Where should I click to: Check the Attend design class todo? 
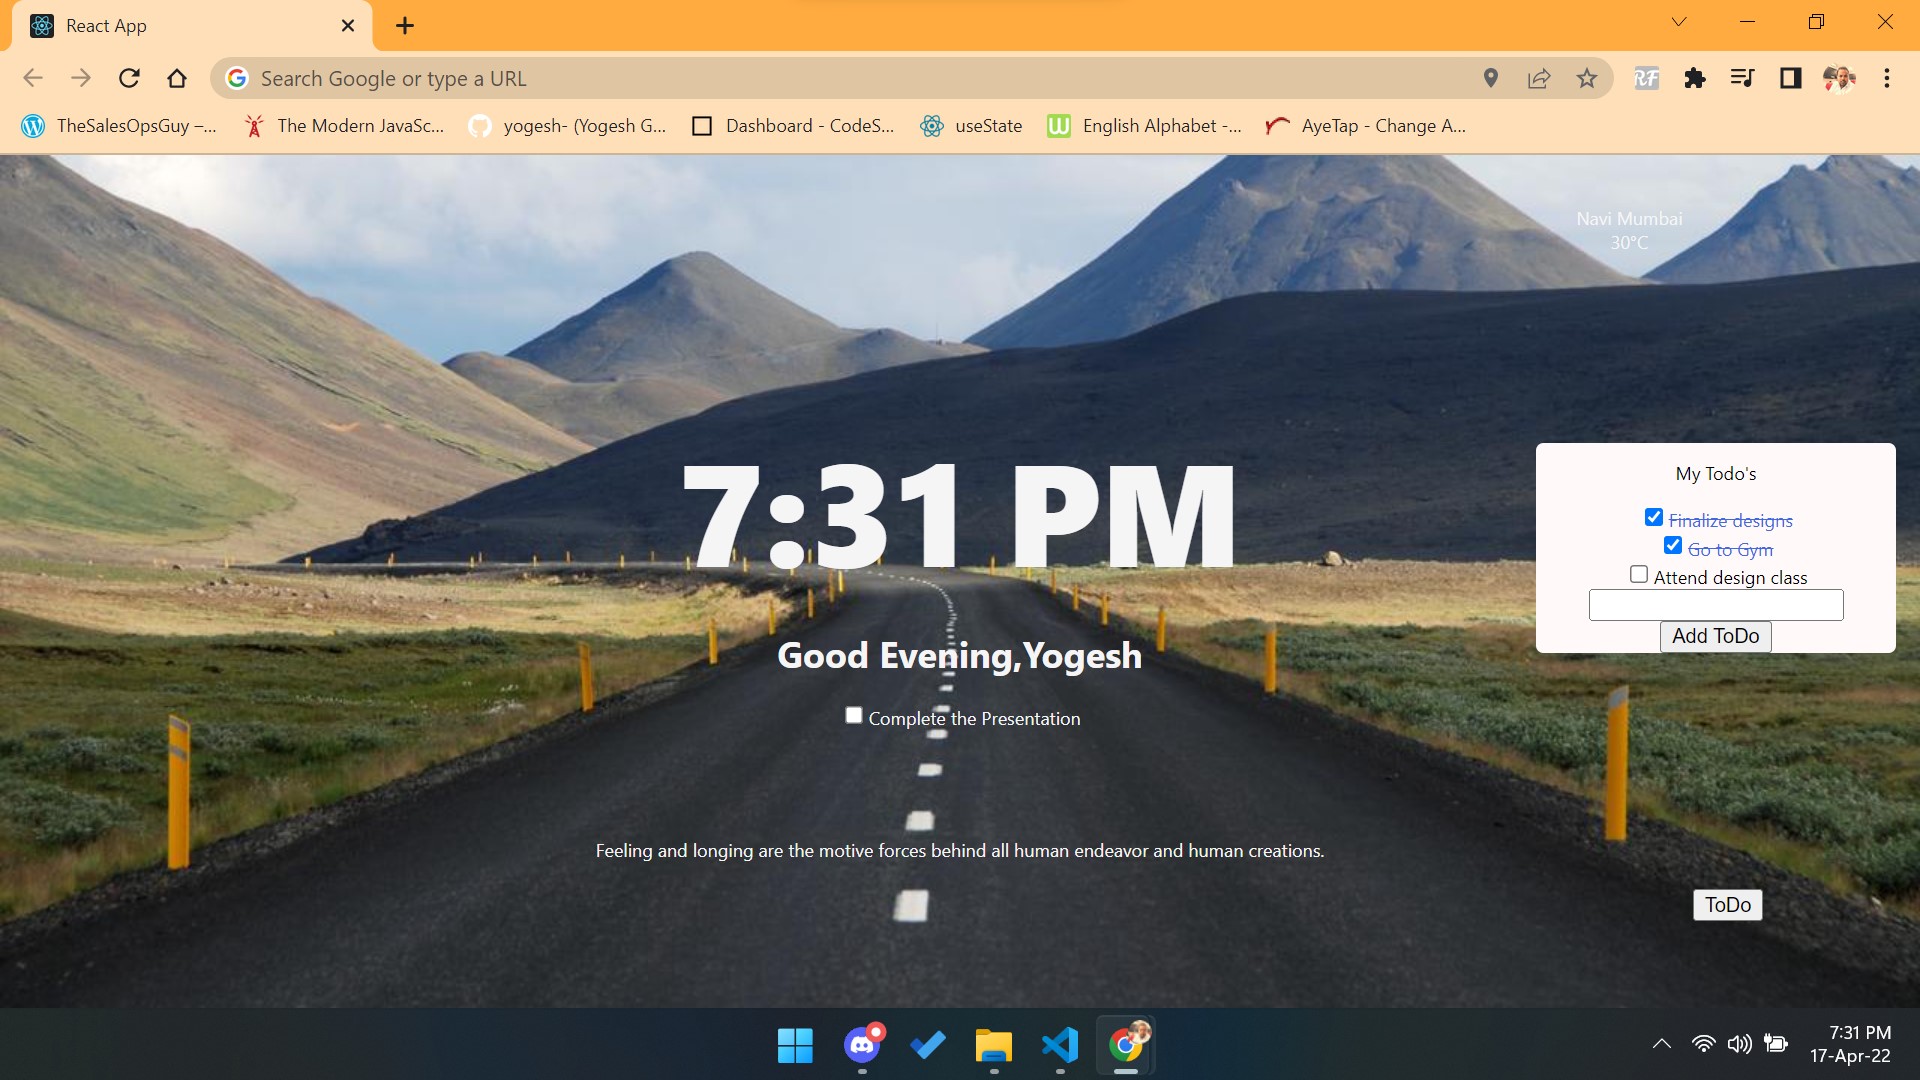pyautogui.click(x=1639, y=575)
